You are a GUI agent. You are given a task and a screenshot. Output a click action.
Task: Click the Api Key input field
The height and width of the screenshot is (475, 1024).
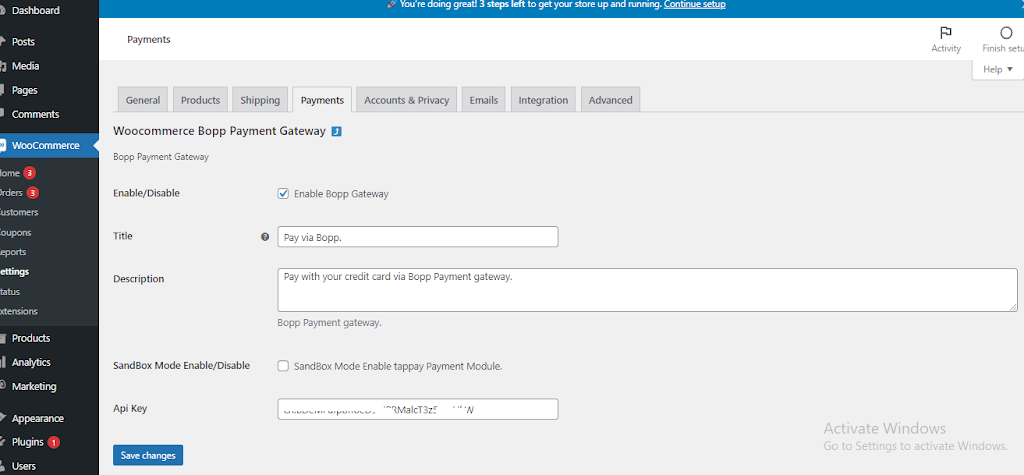point(418,409)
